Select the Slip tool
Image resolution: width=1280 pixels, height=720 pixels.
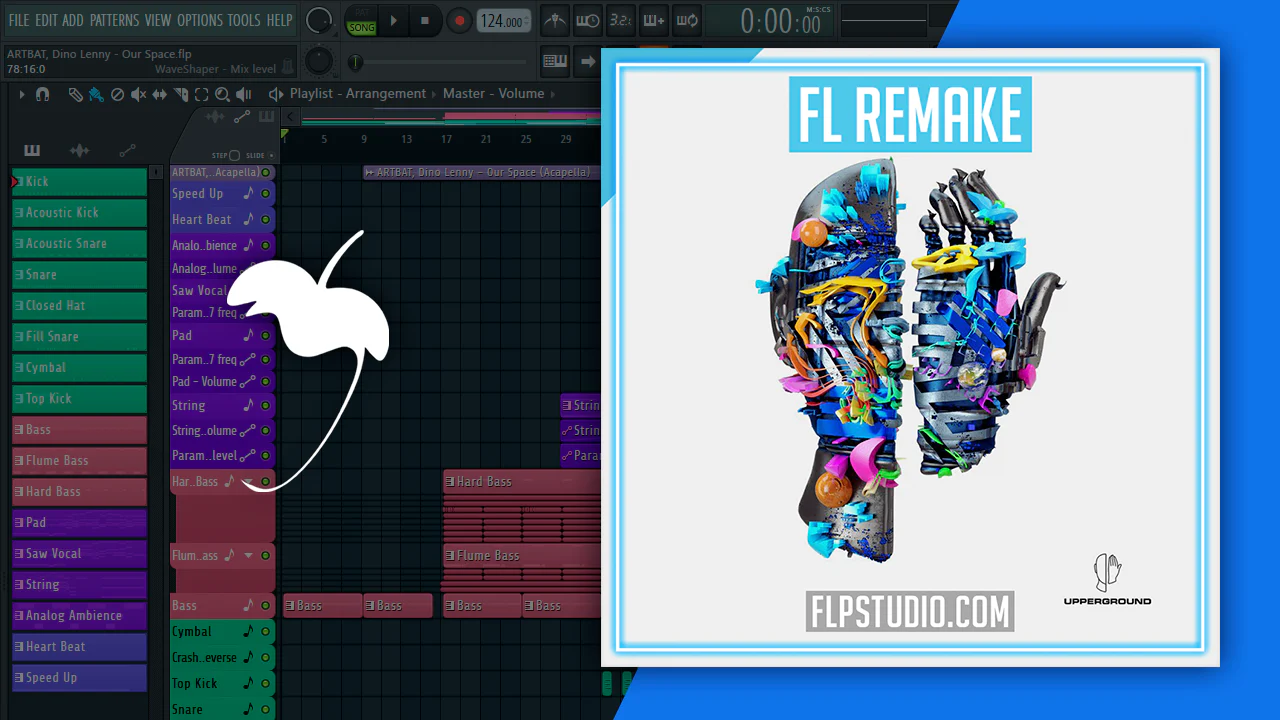(x=160, y=94)
